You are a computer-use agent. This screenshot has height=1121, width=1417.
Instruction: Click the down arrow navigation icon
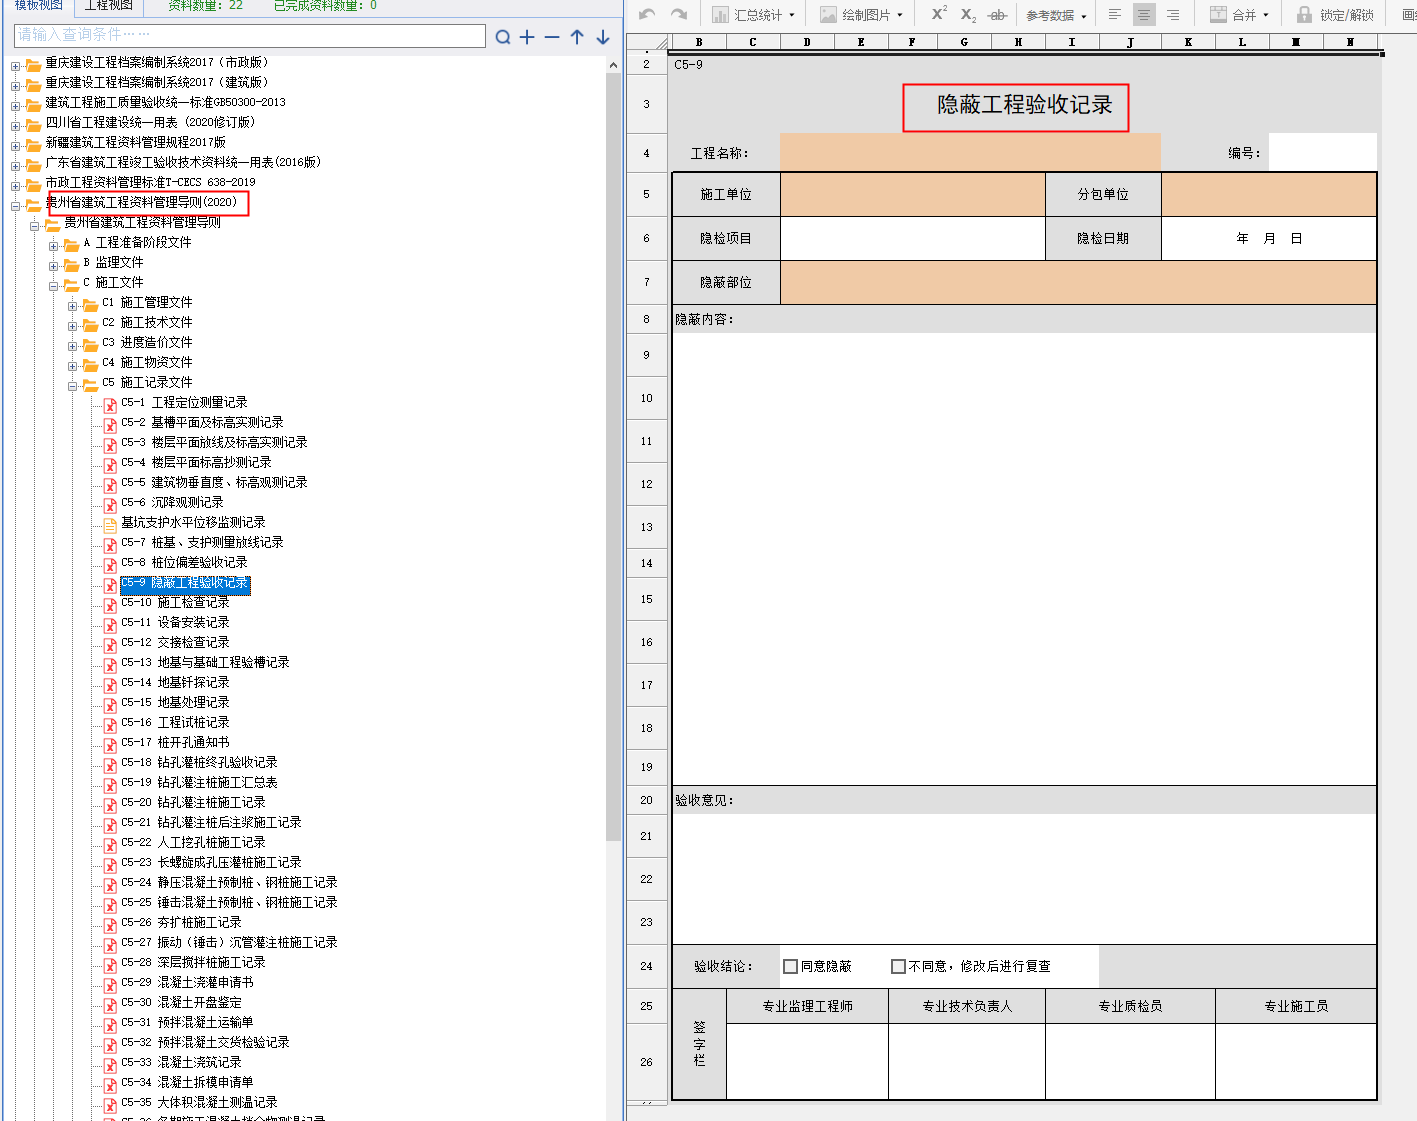[x=603, y=37]
